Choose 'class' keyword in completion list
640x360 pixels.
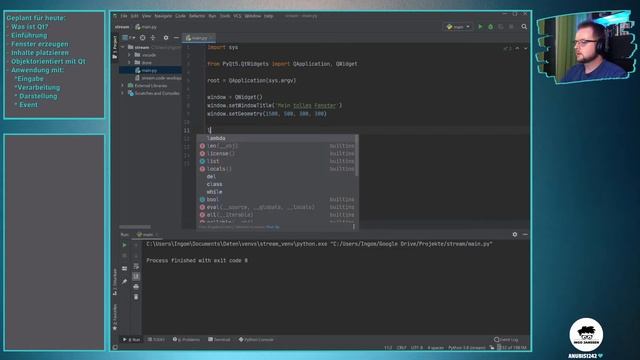[276, 184]
